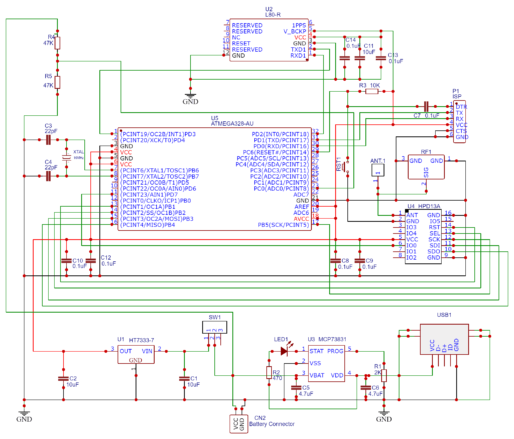Click the ANT pin on HPD13A
Screen dimensions: 514x439
pos(412,215)
